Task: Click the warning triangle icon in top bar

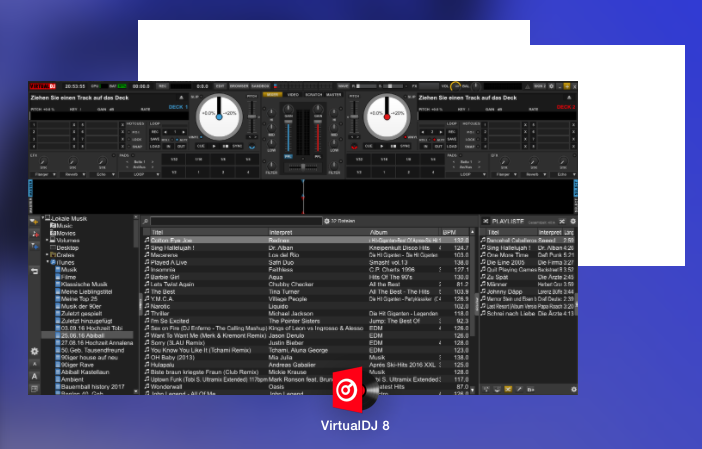Action: click(527, 86)
